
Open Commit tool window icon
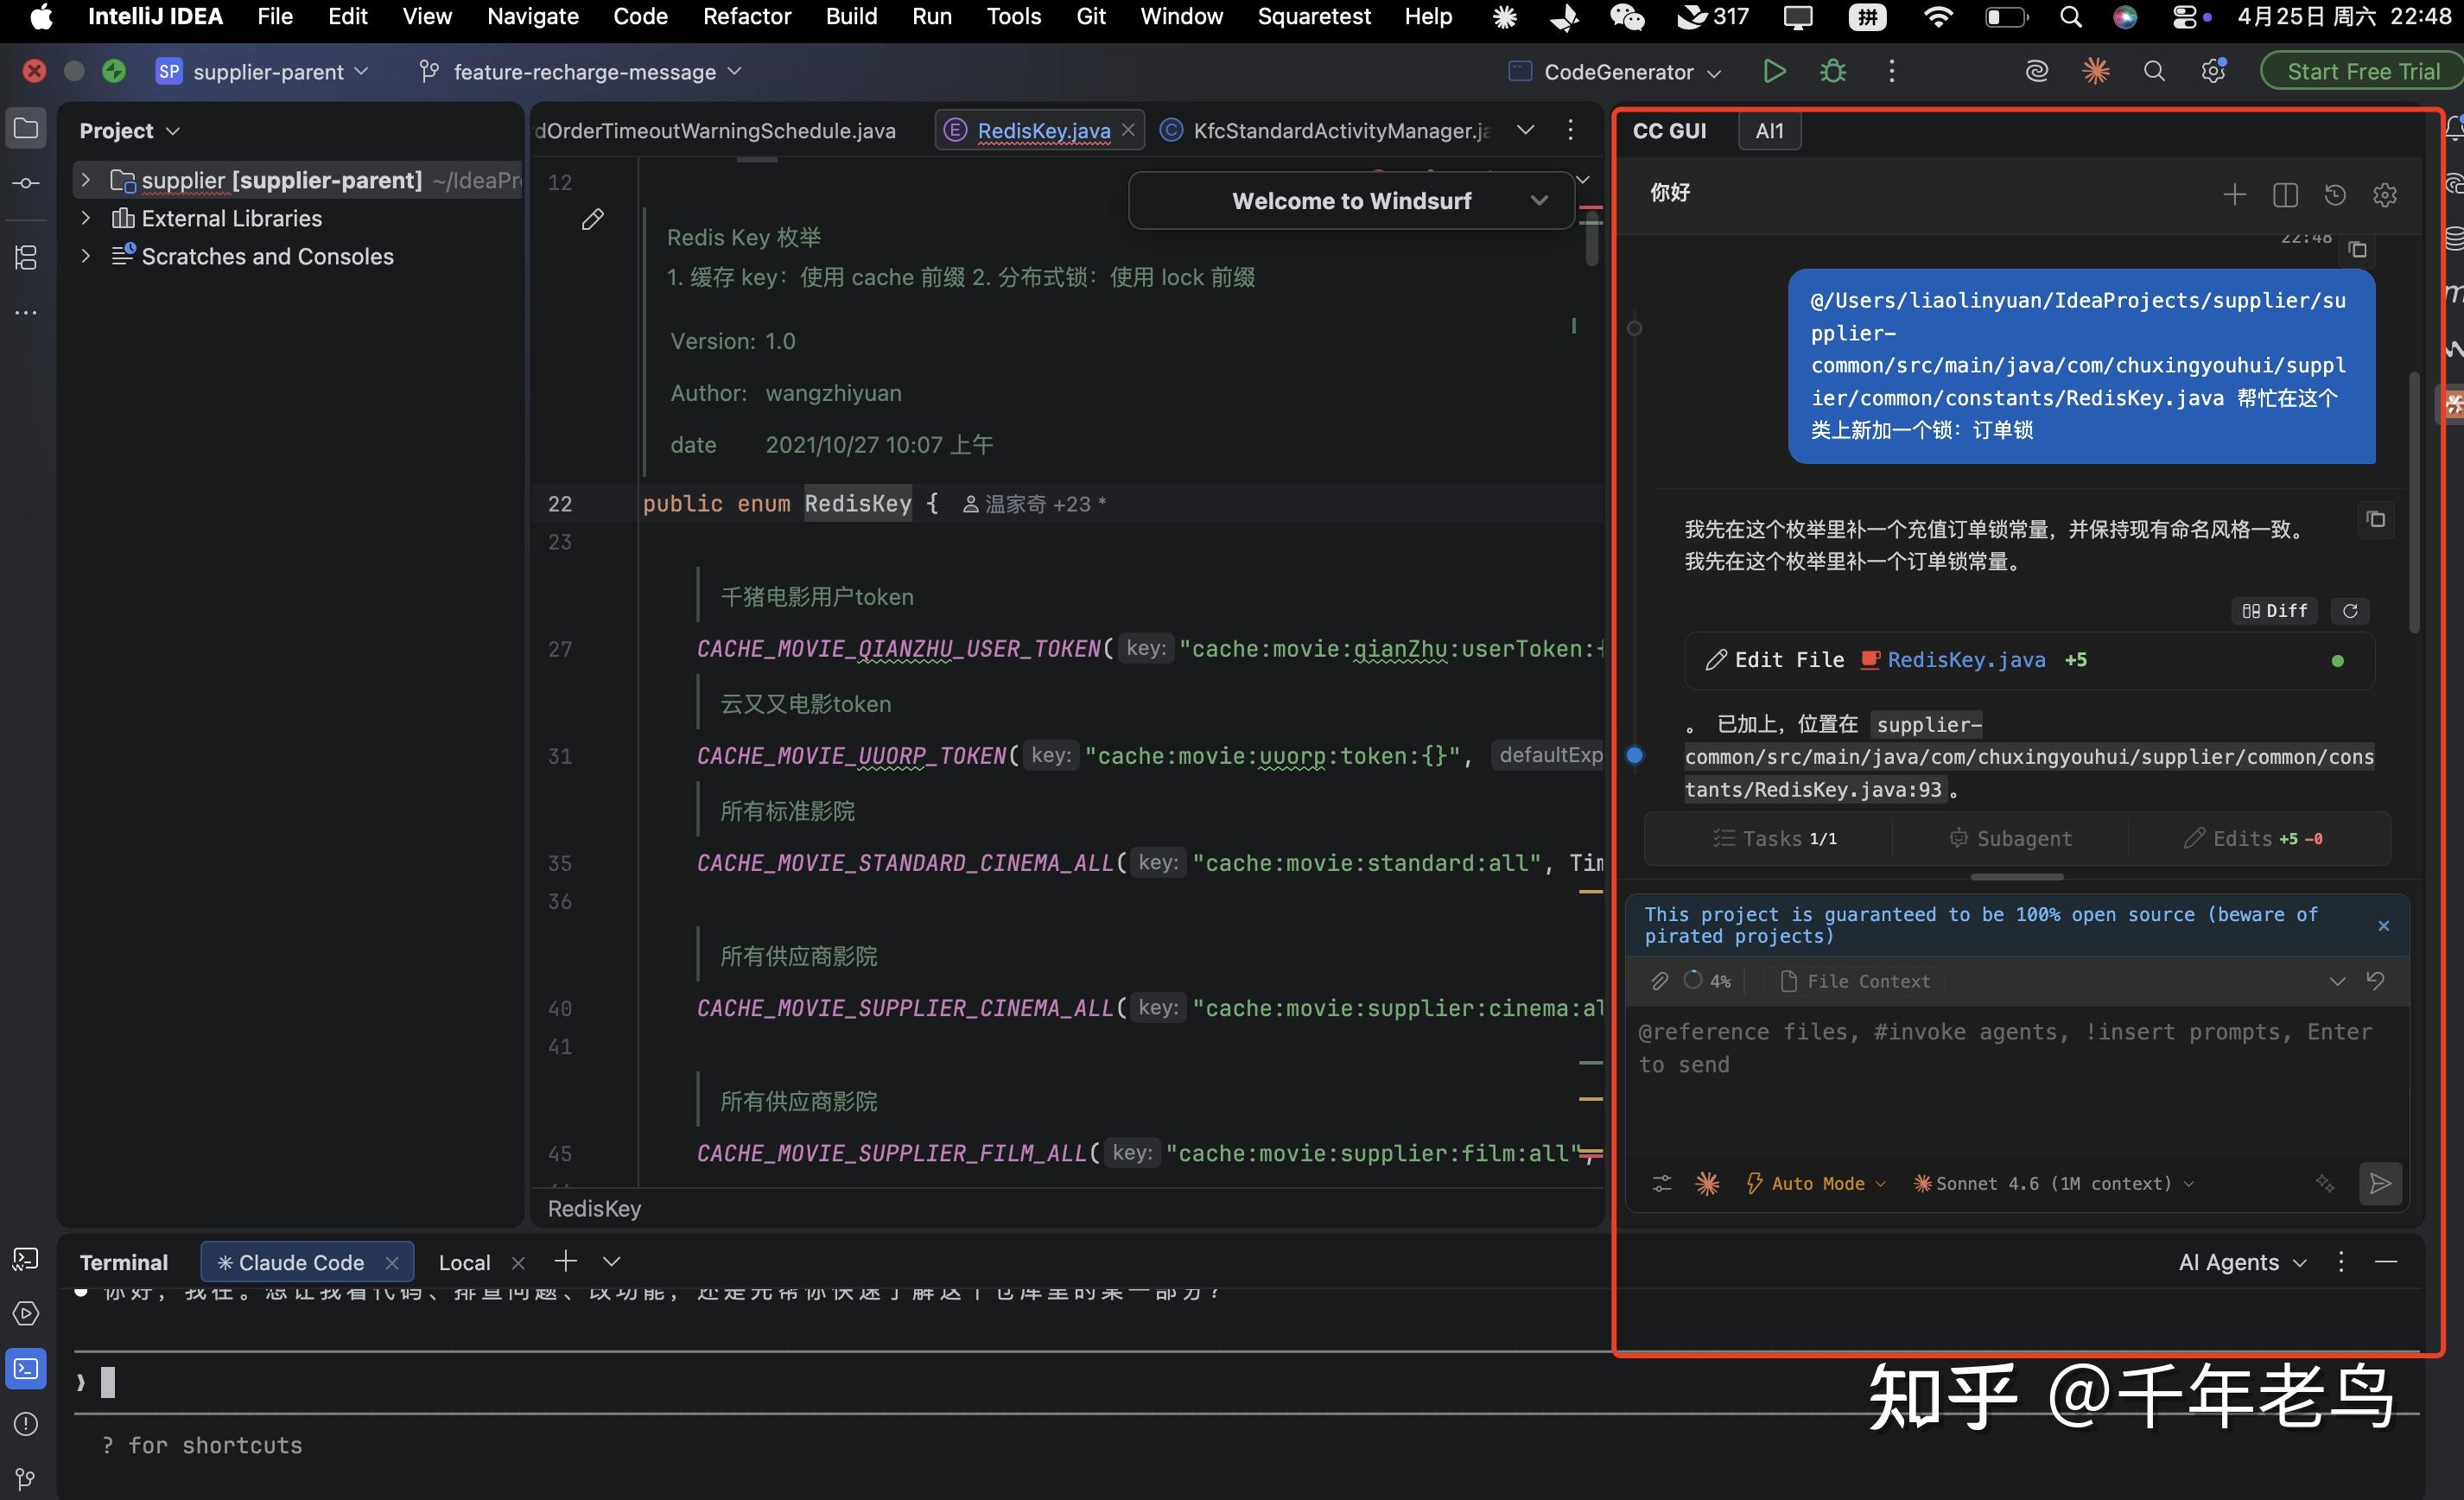click(x=26, y=183)
